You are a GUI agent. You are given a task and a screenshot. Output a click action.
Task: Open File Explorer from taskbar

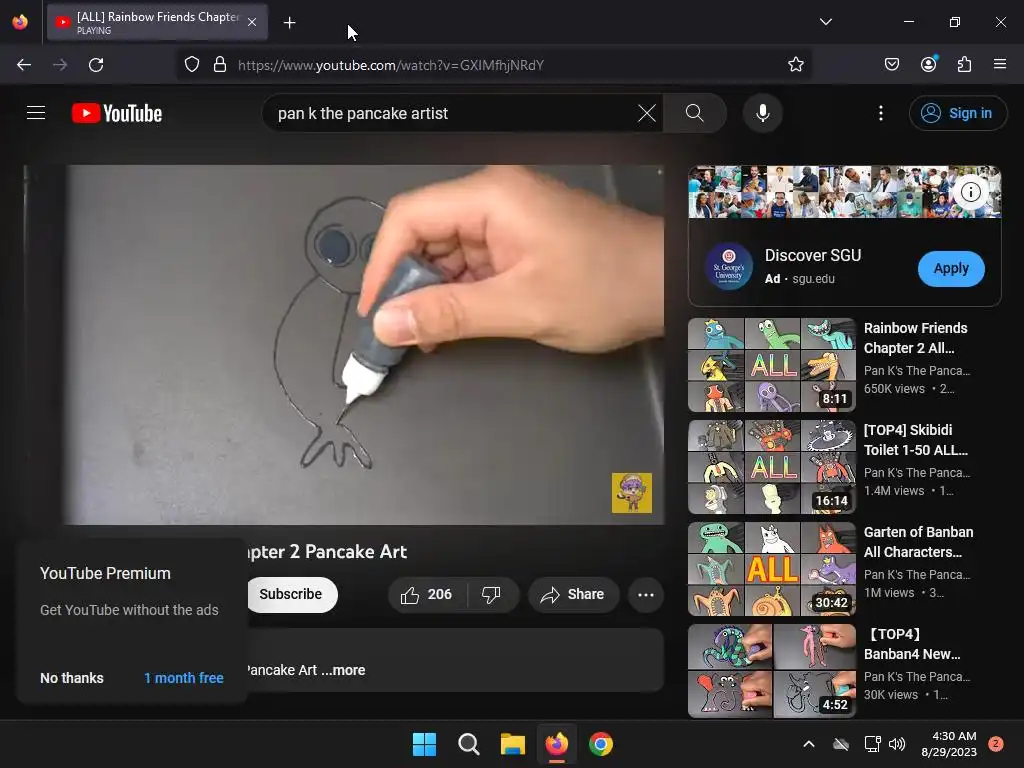point(513,744)
